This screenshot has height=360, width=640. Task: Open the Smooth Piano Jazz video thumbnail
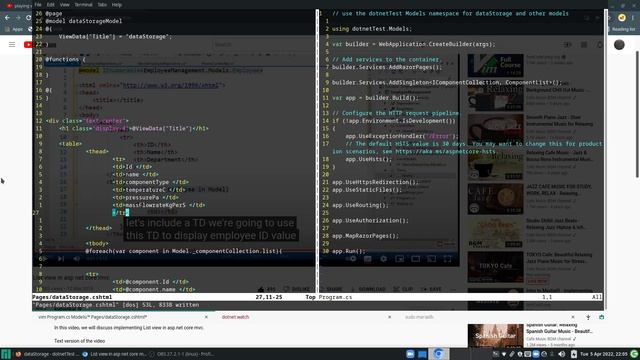(496, 129)
